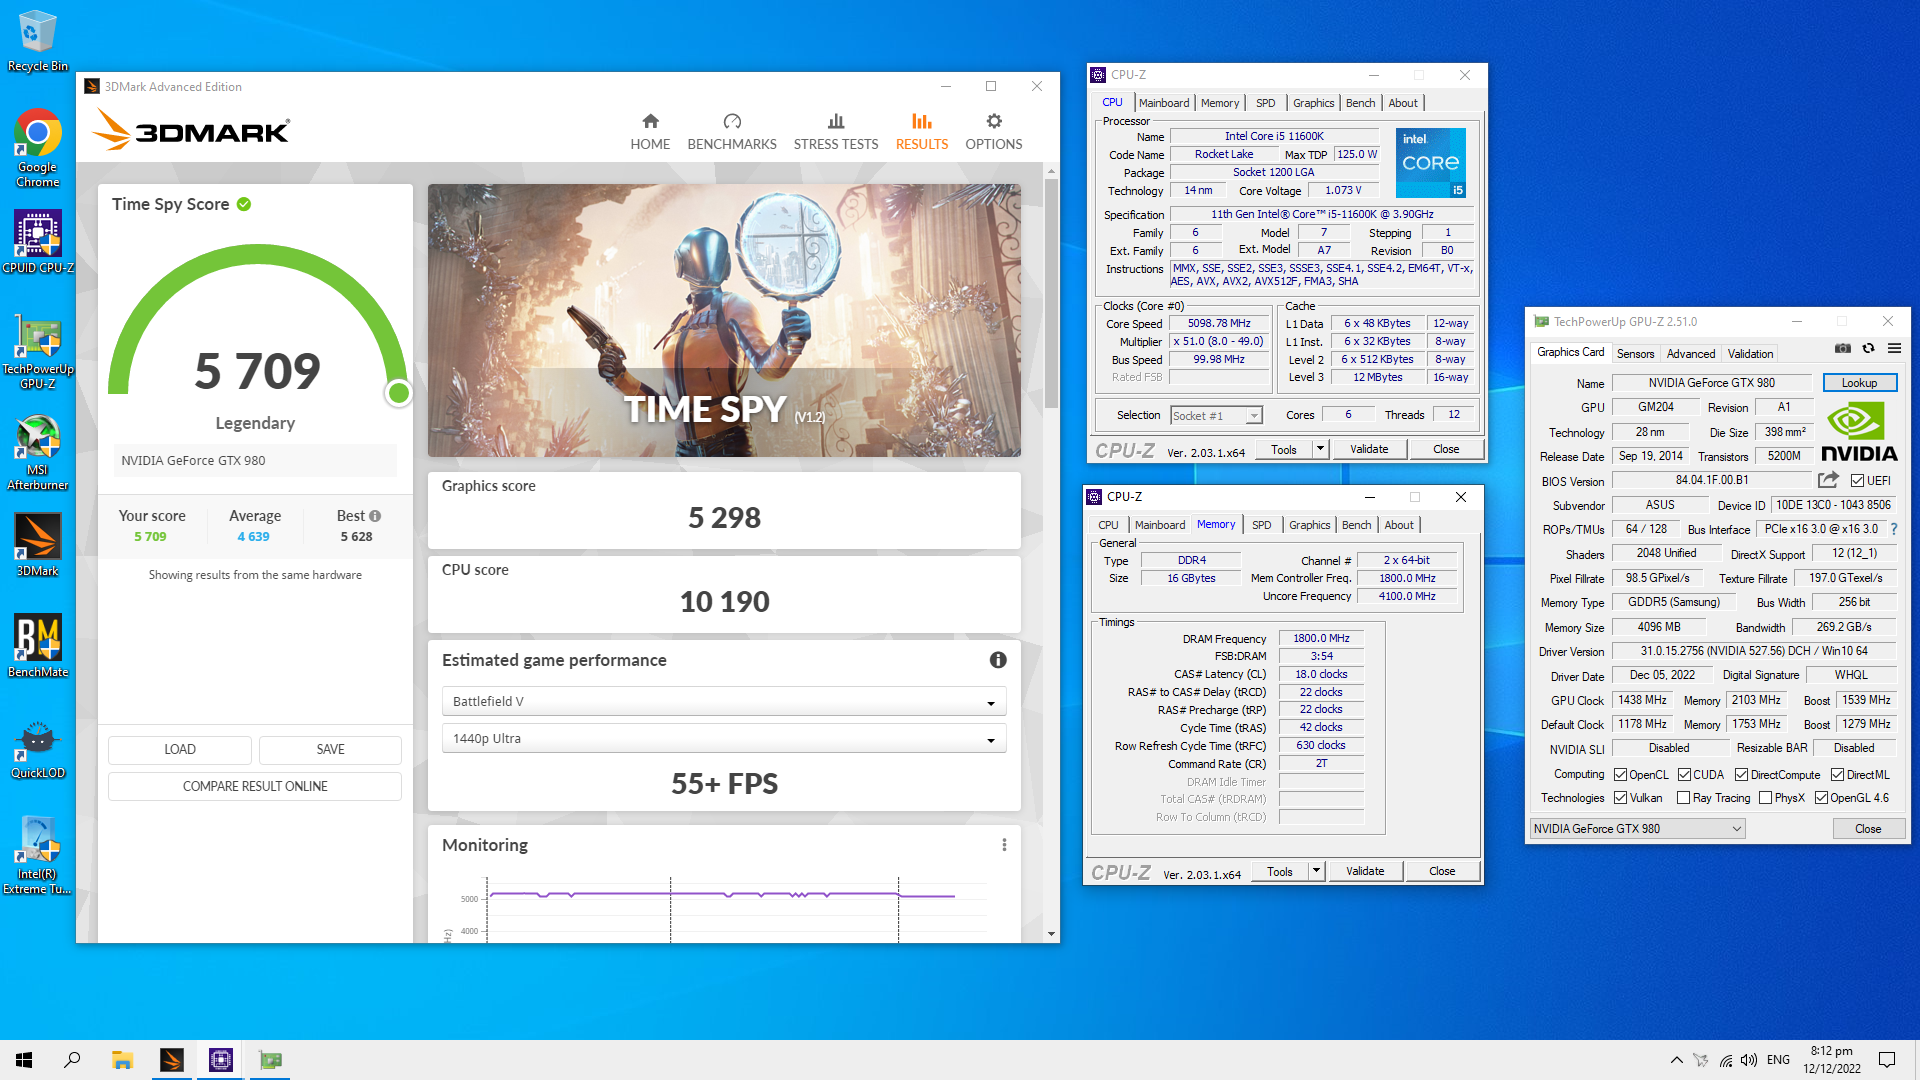Open 3DMark desktop shortcut
Screen dimensions: 1920x1080
pos(37,545)
